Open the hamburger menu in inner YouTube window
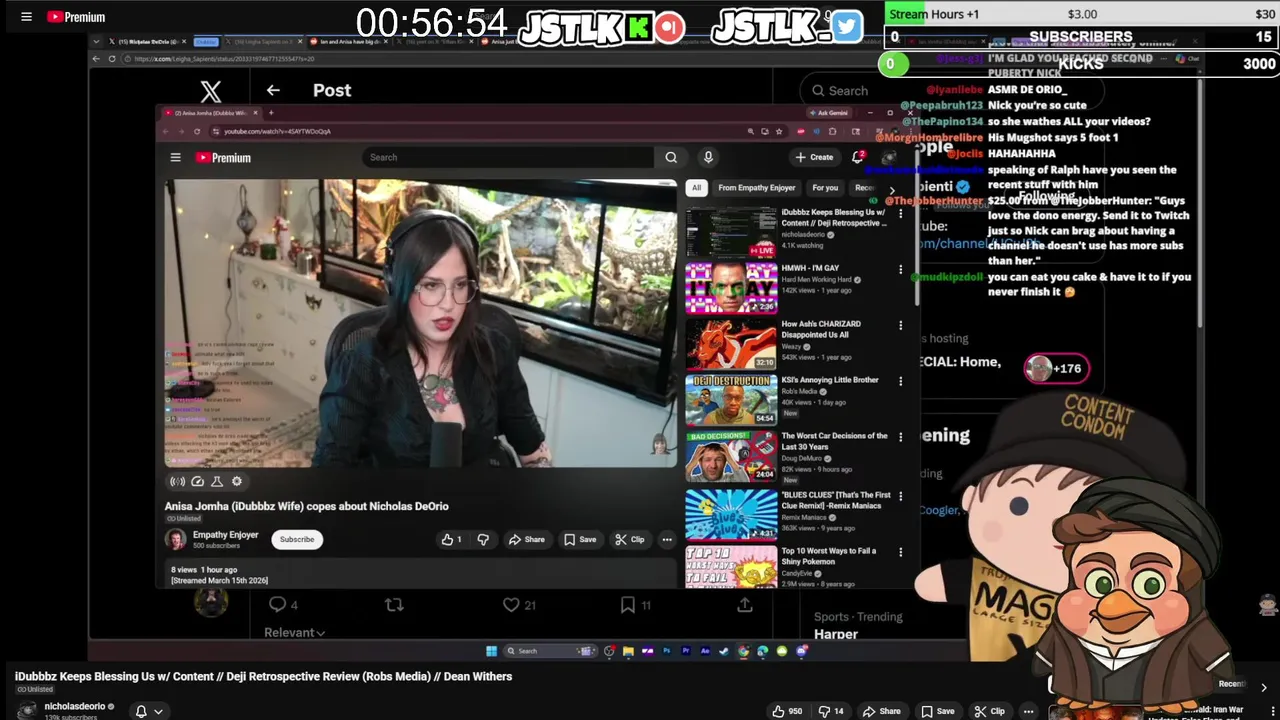This screenshot has height=720, width=1280. click(x=175, y=157)
